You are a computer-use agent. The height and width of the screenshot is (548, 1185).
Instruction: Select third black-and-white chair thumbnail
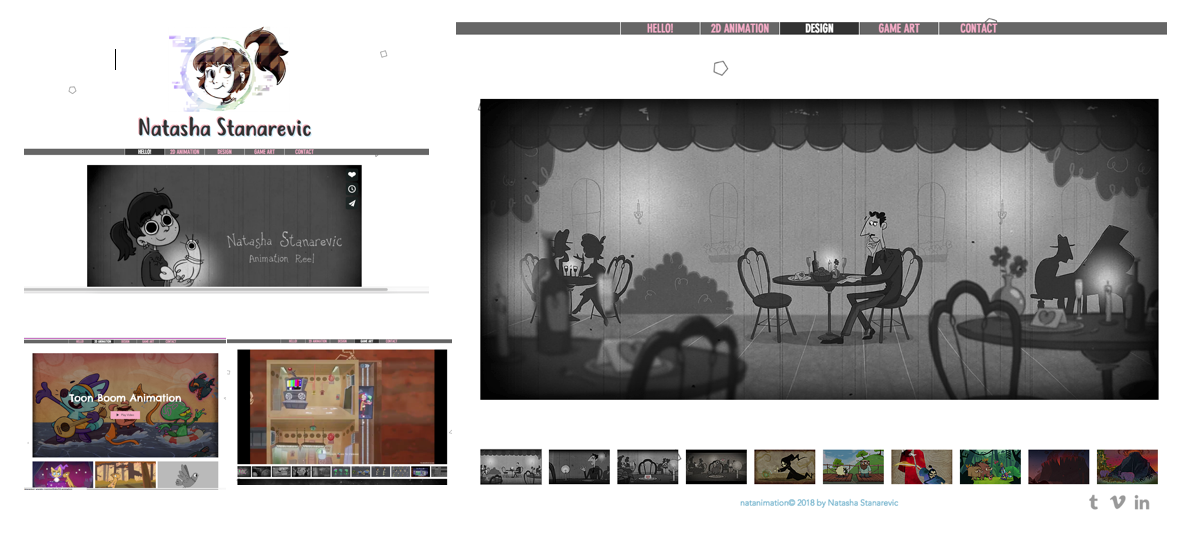point(648,466)
